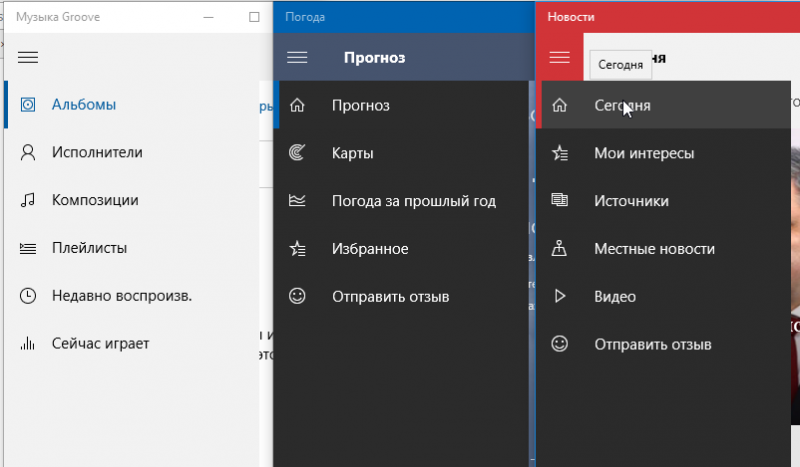Click the Прогноз heading in Weather header
This screenshot has height=467, width=800.
(374, 58)
